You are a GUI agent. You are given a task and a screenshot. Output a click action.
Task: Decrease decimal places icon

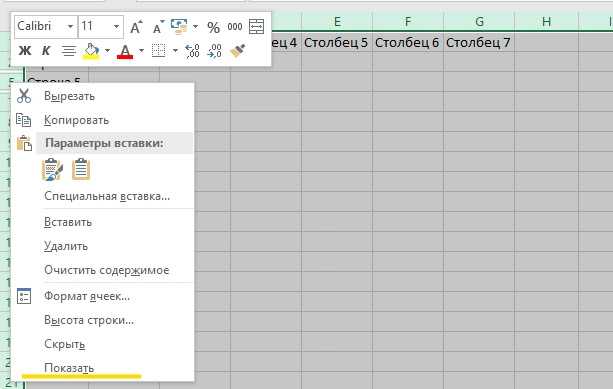coord(214,51)
